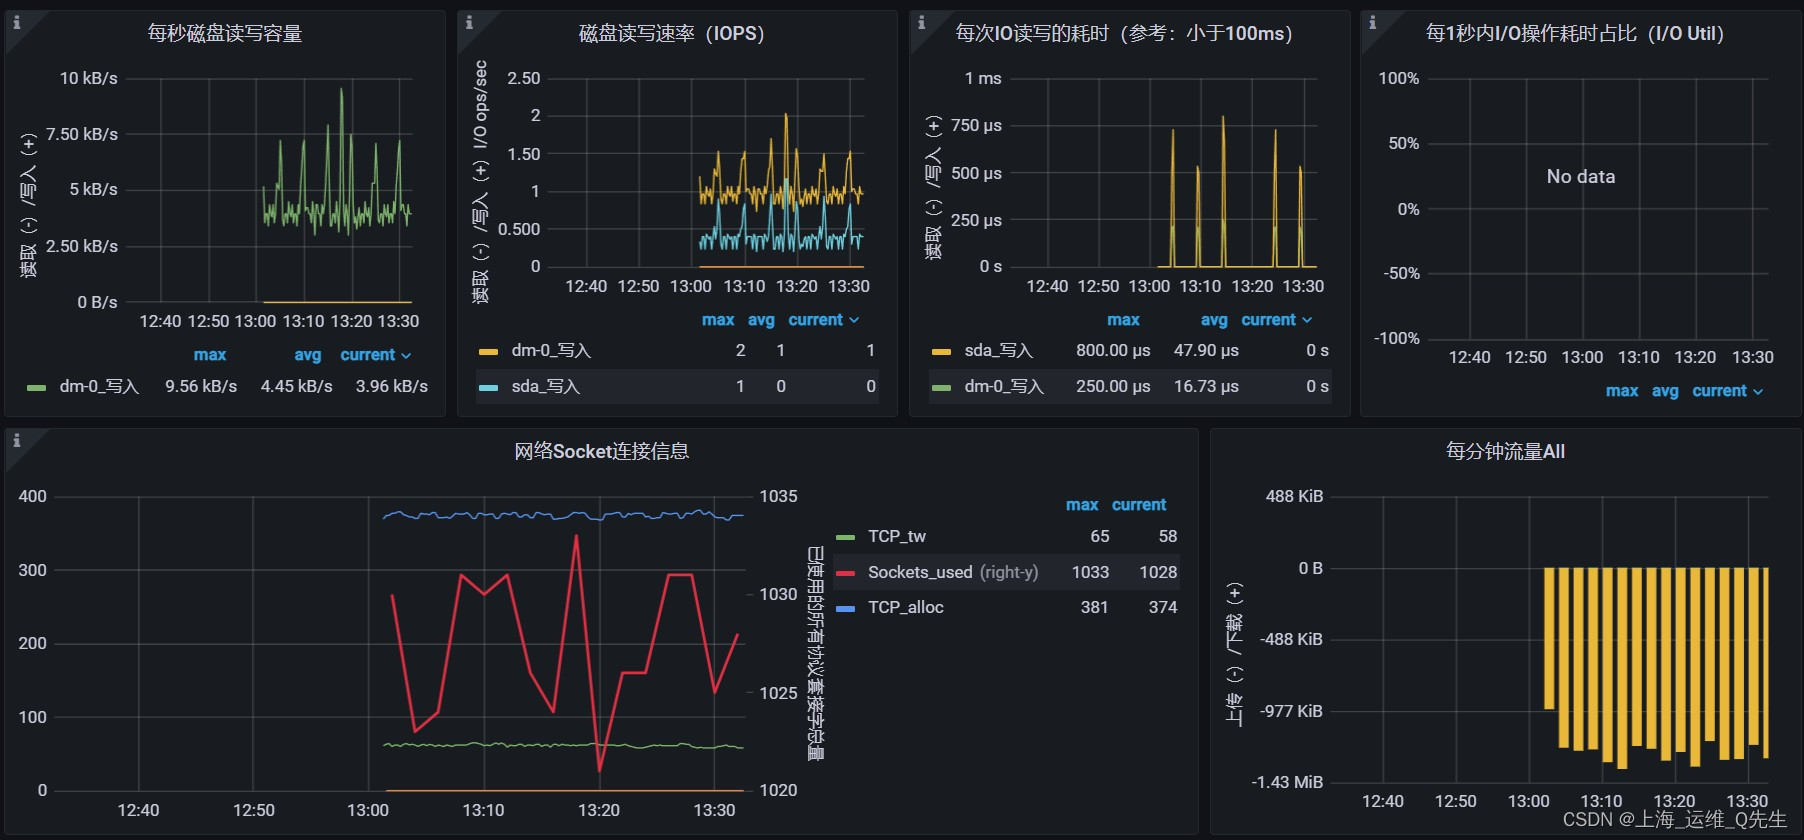Click the Sockets_used current value 1028
Screen dimensions: 1804x840
coord(1158,572)
